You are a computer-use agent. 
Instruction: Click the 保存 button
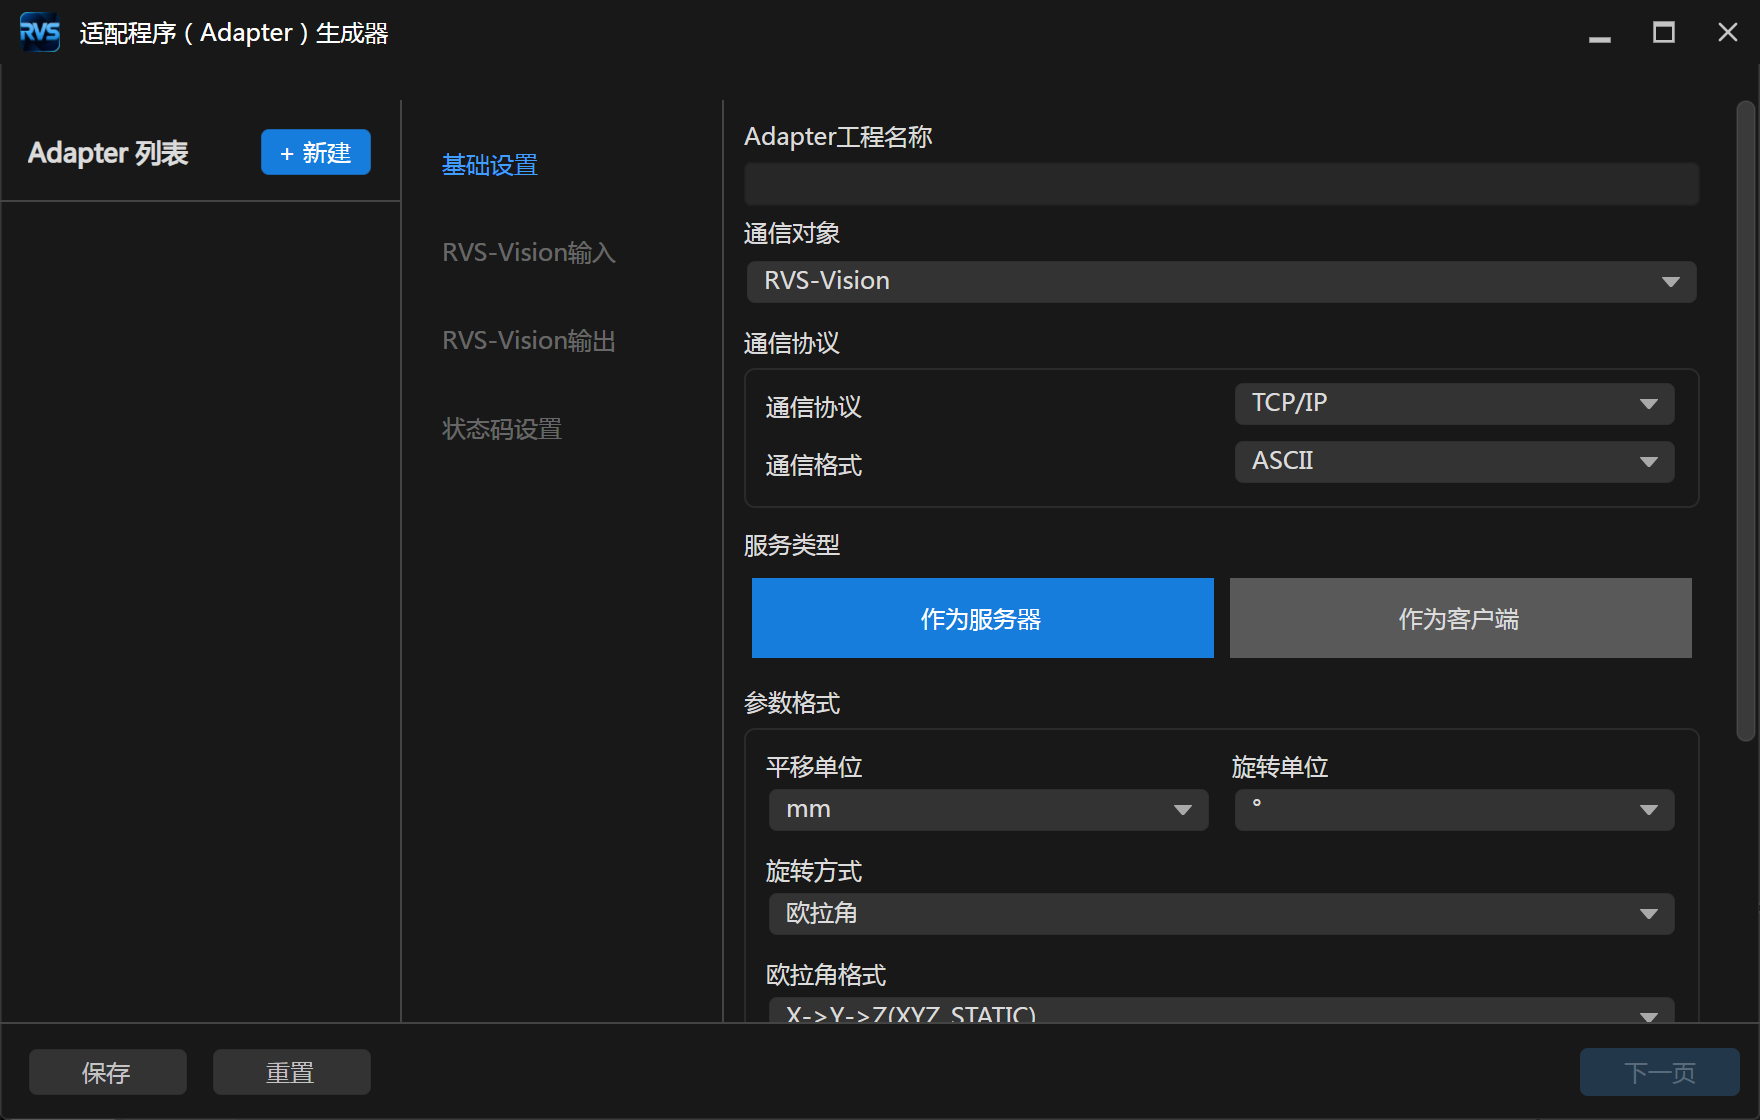point(108,1072)
